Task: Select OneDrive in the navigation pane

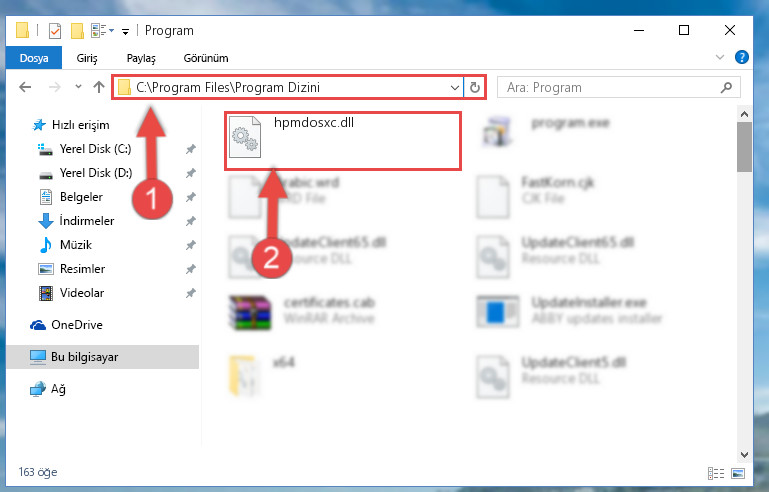Action: (67, 325)
